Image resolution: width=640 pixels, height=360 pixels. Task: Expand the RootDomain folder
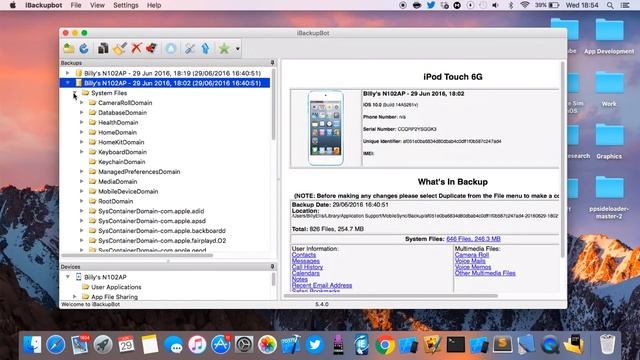pyautogui.click(x=82, y=201)
